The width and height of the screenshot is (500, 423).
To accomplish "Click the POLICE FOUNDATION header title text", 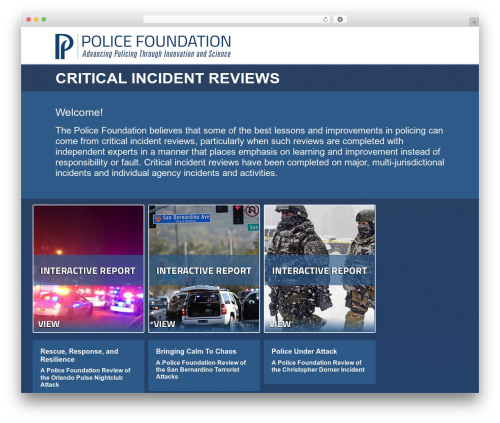I will (156, 42).
